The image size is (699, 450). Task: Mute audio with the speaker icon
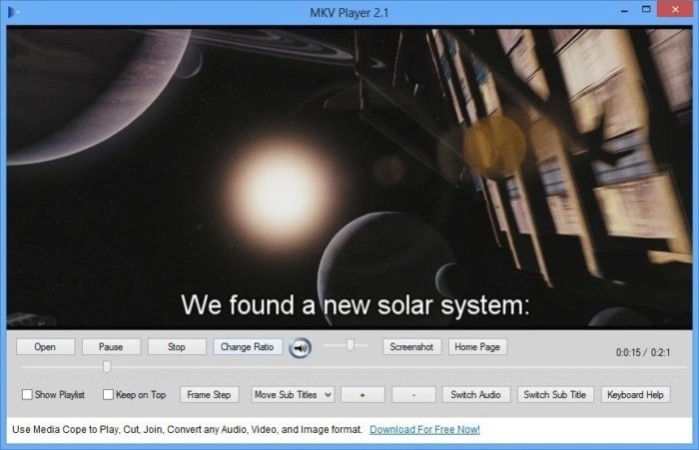pyautogui.click(x=300, y=347)
